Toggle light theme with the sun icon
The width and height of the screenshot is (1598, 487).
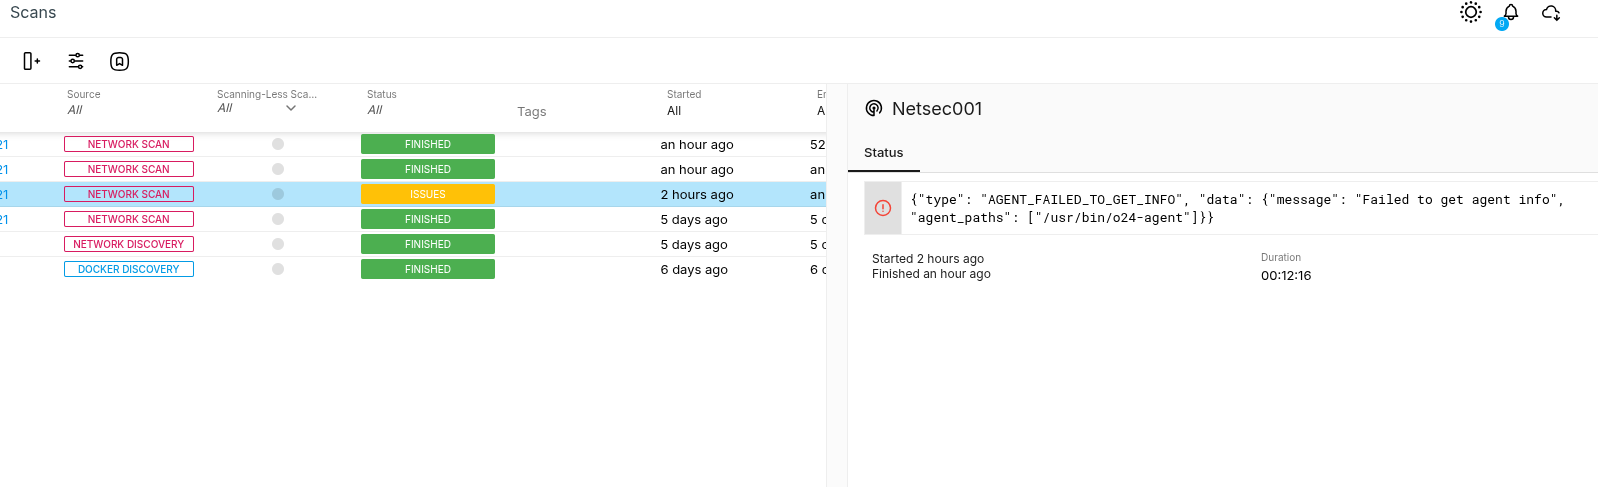pyautogui.click(x=1470, y=12)
